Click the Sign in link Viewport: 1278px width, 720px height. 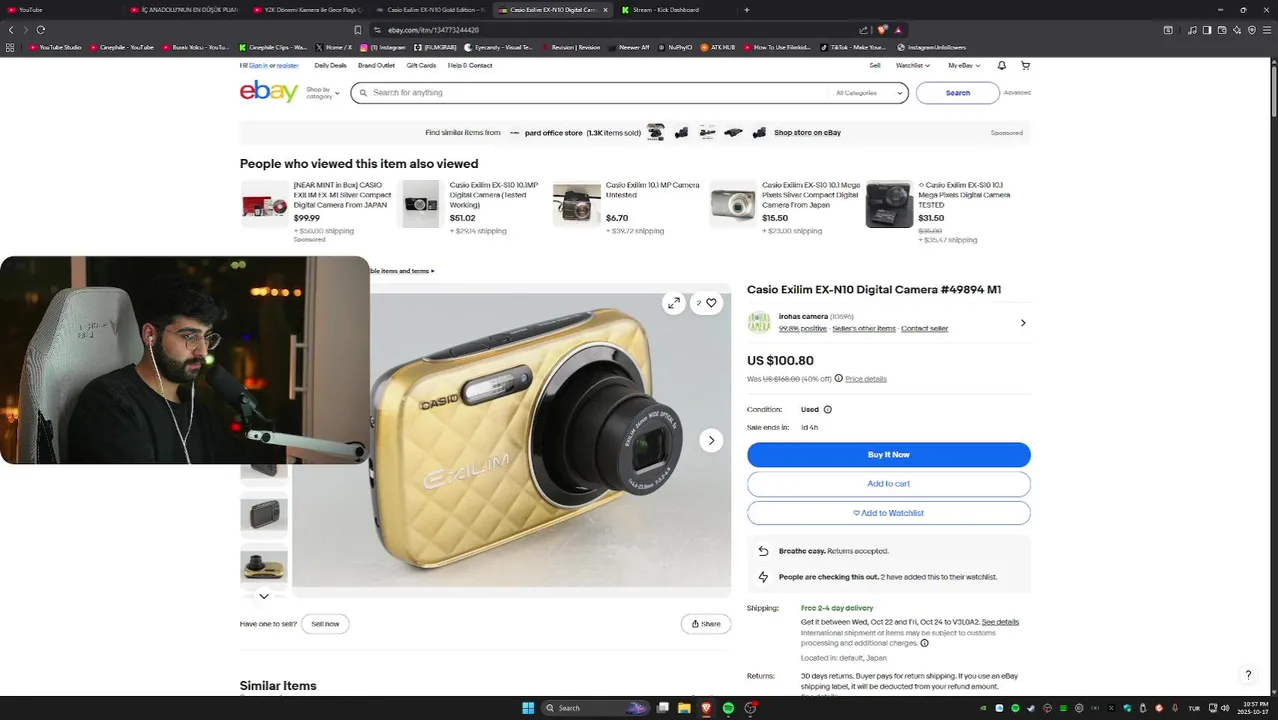click(257, 65)
